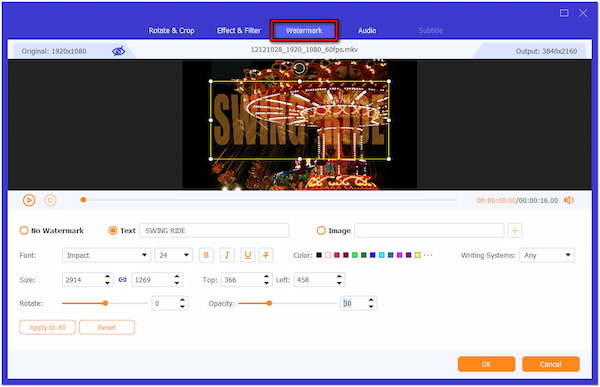Open the Writing Systems dropdown
Screen dimensions: 600x387
coord(547,255)
